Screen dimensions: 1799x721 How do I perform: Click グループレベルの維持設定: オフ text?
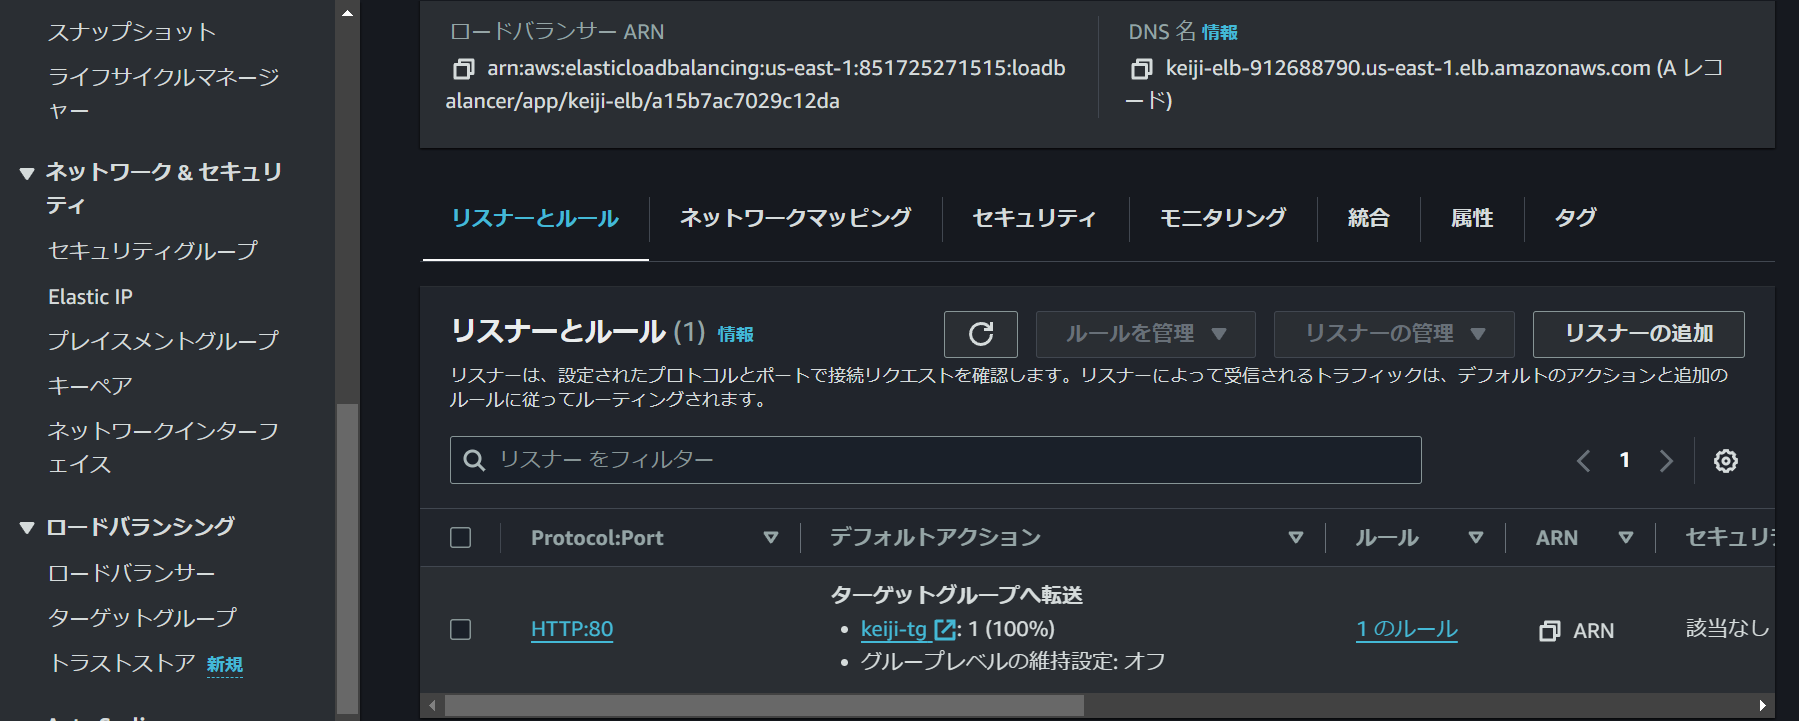[x=1013, y=661]
